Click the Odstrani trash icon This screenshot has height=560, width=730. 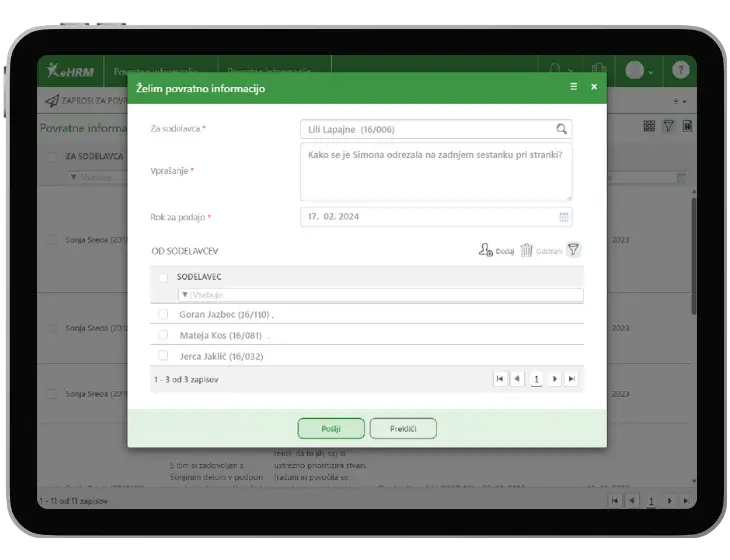pos(527,250)
